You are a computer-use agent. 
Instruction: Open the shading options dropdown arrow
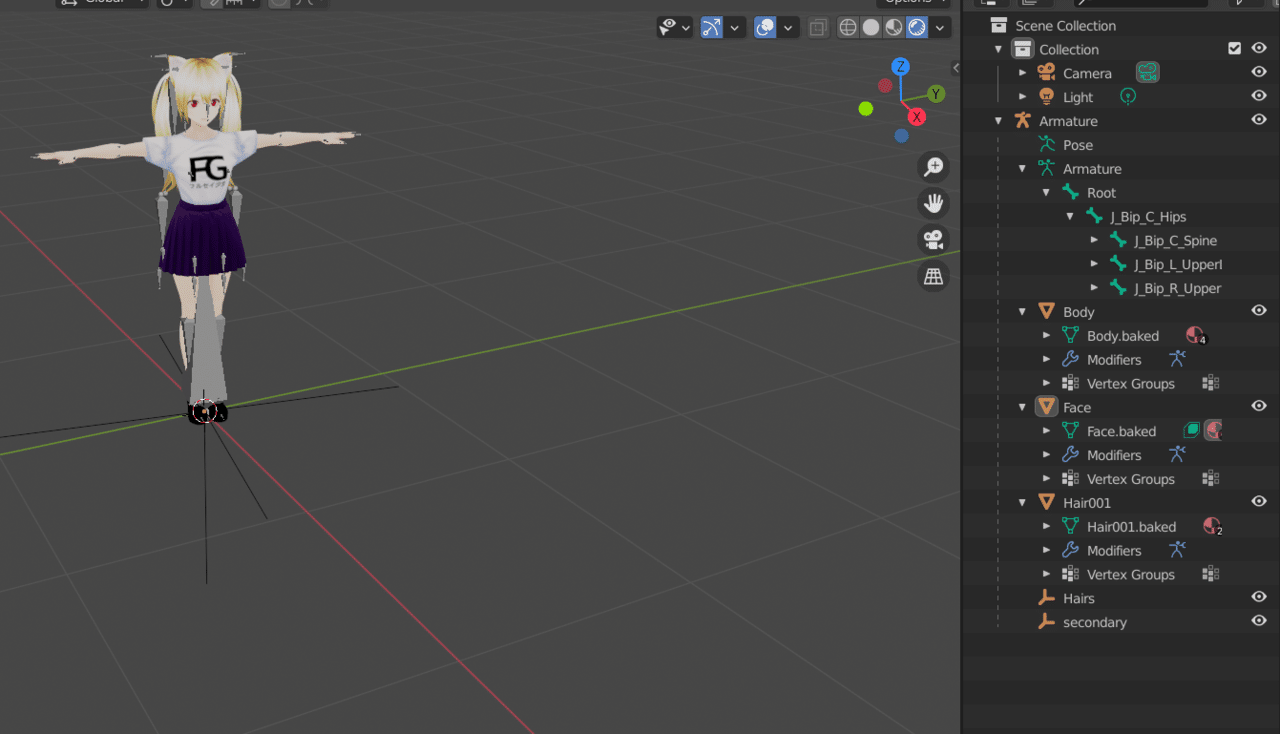[x=942, y=27]
